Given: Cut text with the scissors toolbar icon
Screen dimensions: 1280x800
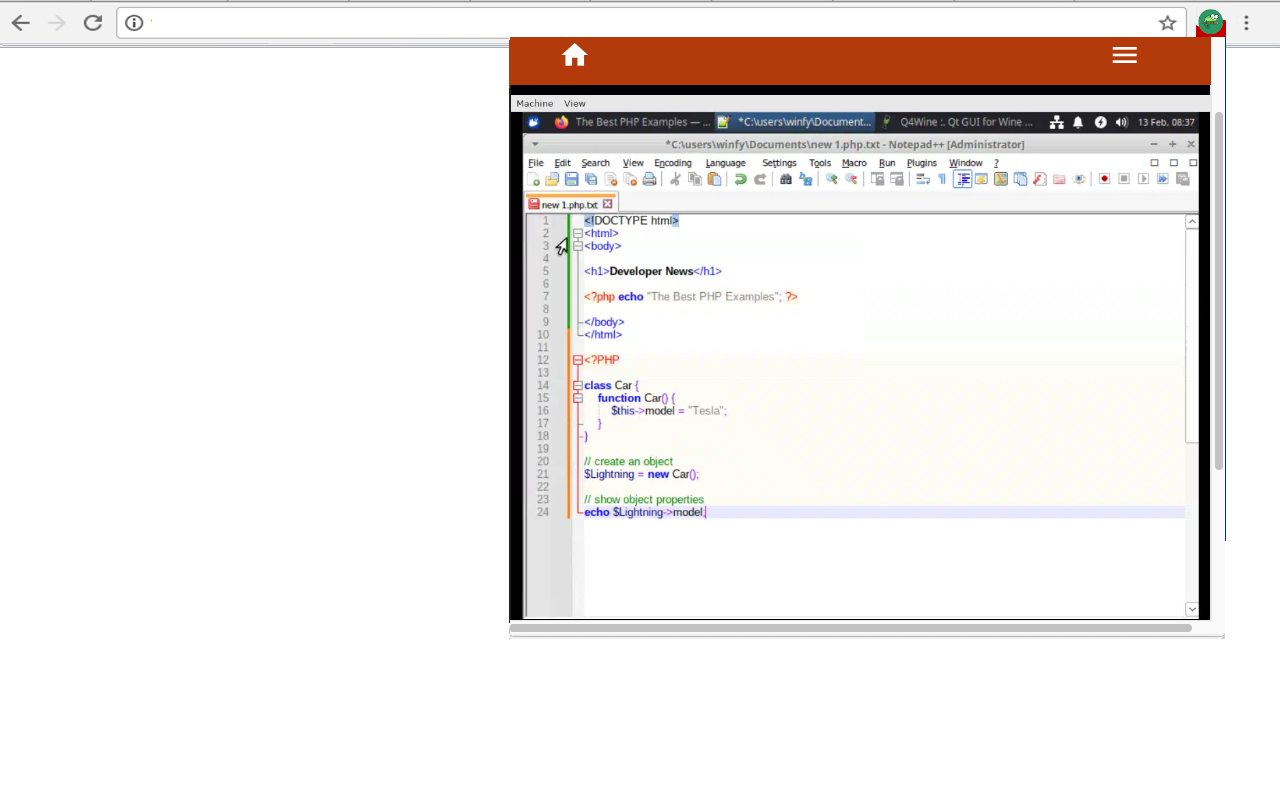Looking at the screenshot, I should (675, 179).
